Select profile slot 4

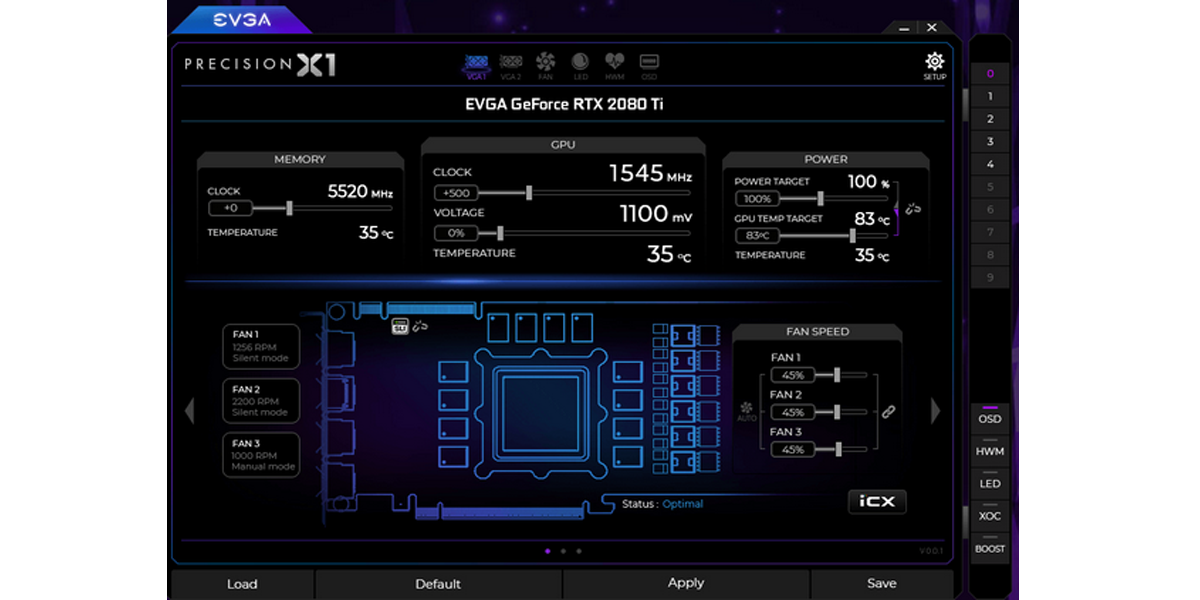pos(990,164)
